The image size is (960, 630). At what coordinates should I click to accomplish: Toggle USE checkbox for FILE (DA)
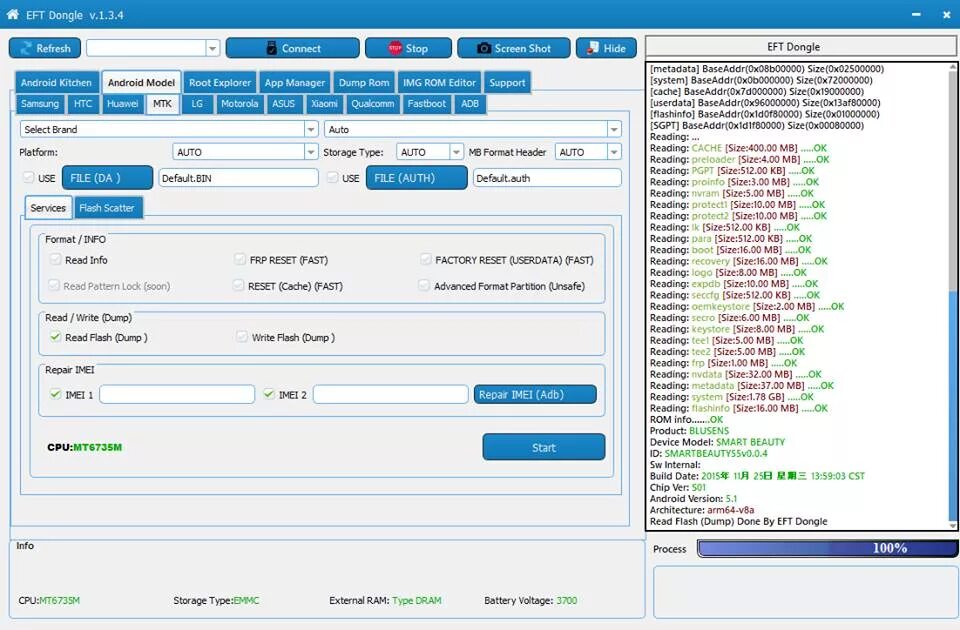(28, 178)
